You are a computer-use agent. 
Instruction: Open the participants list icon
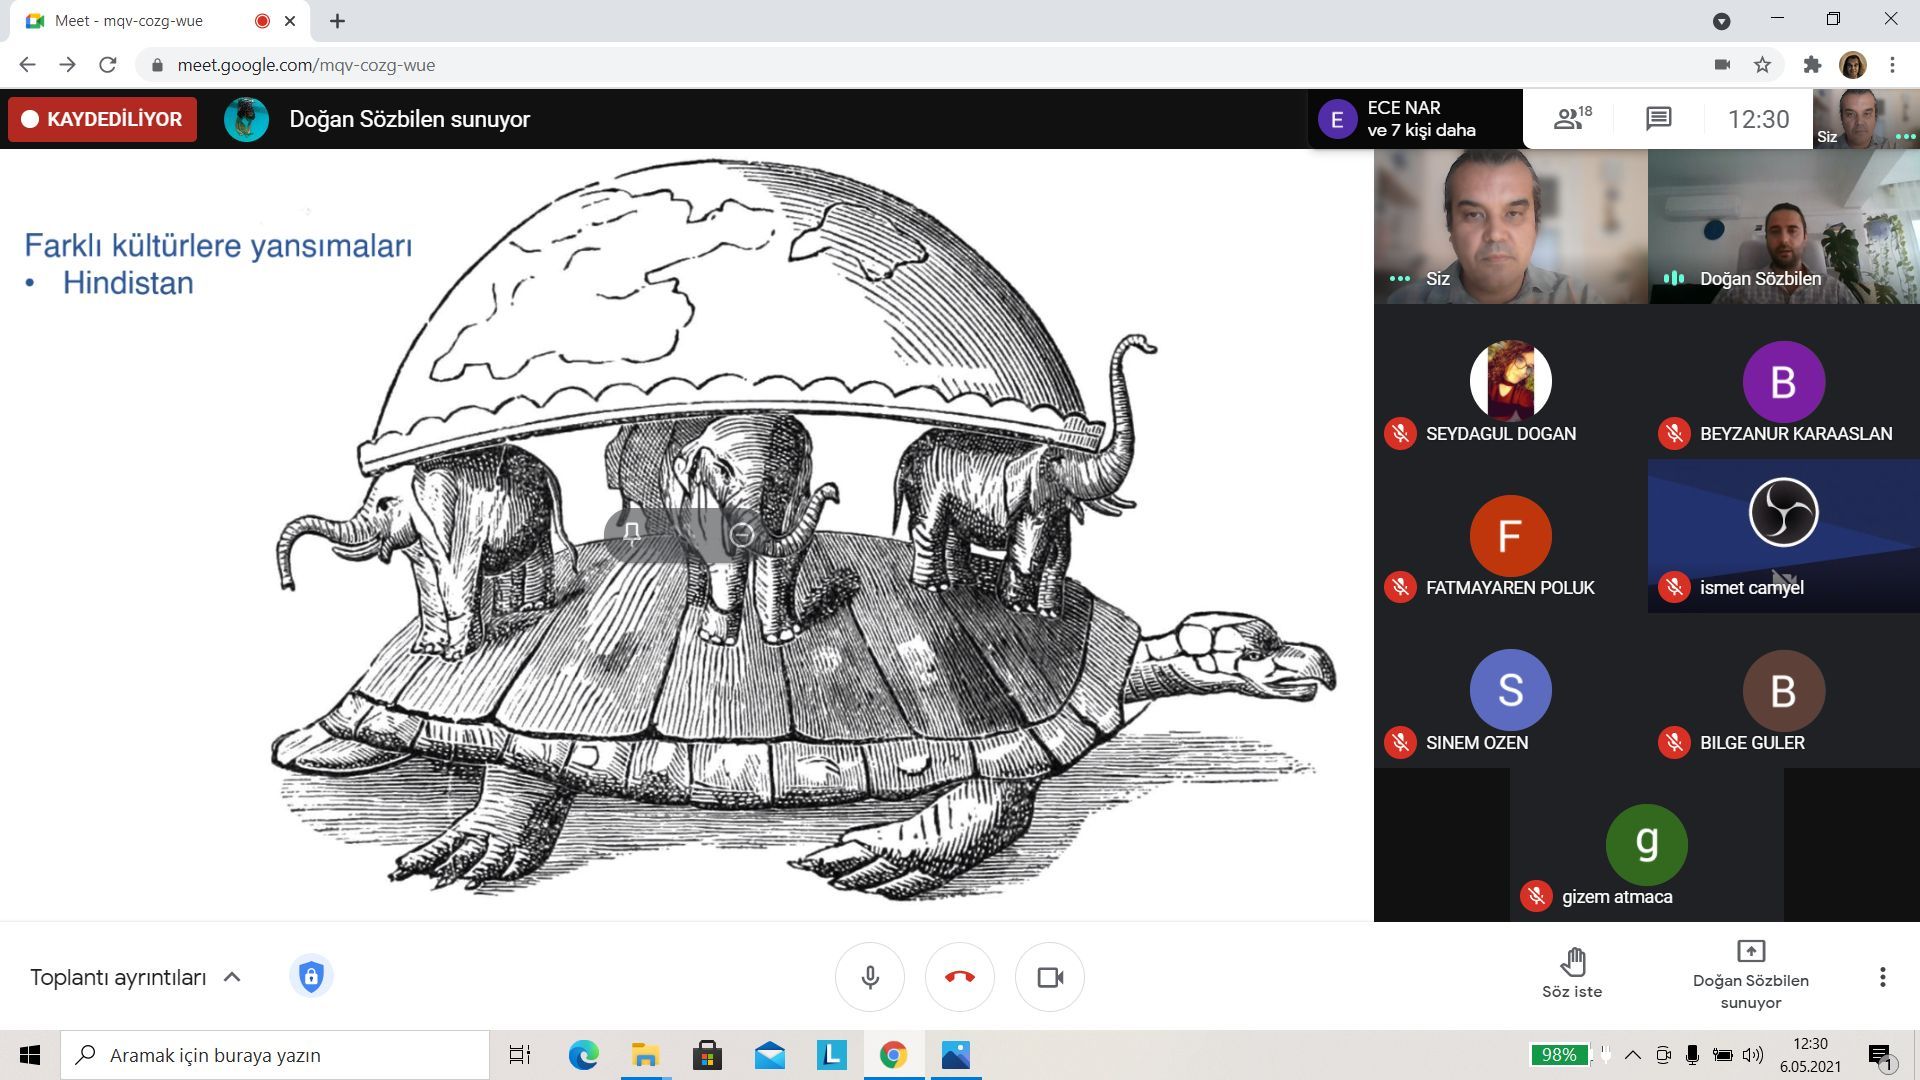point(1572,119)
